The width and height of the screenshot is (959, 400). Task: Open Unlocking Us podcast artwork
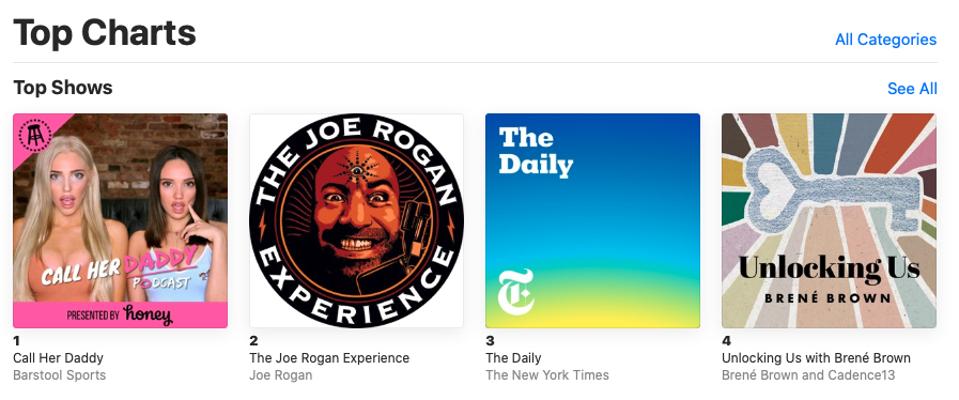[829, 220]
